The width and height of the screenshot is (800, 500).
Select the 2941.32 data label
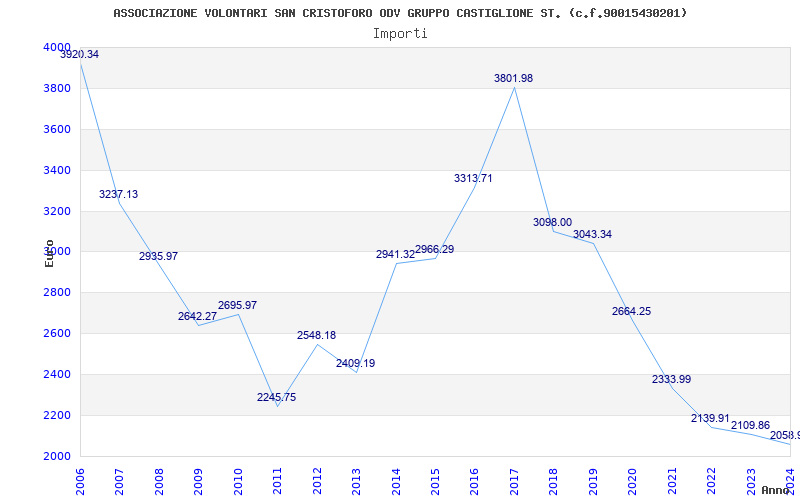click(395, 255)
